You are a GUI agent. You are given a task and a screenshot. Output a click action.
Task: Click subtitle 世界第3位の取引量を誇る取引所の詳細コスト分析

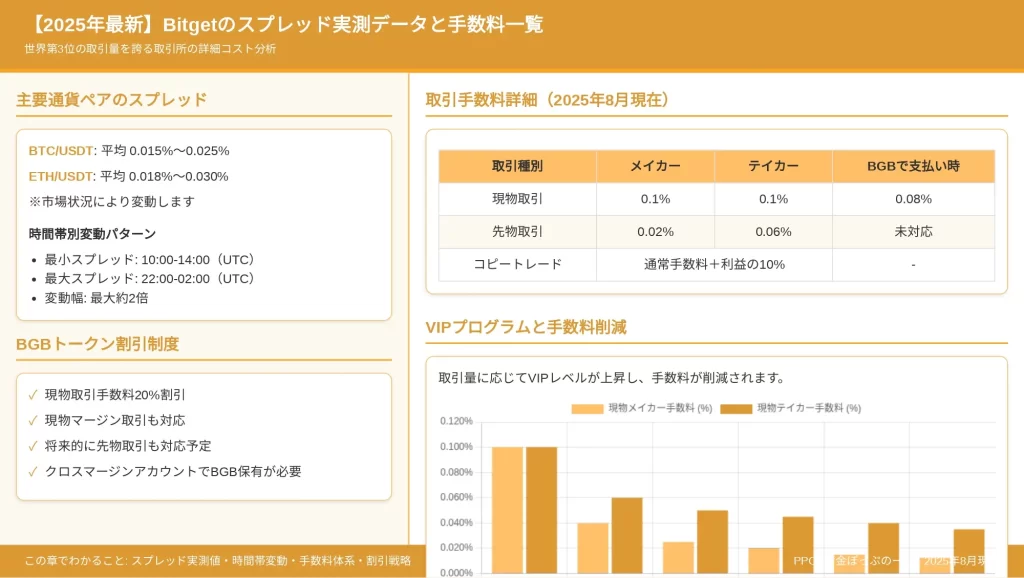[150, 49]
